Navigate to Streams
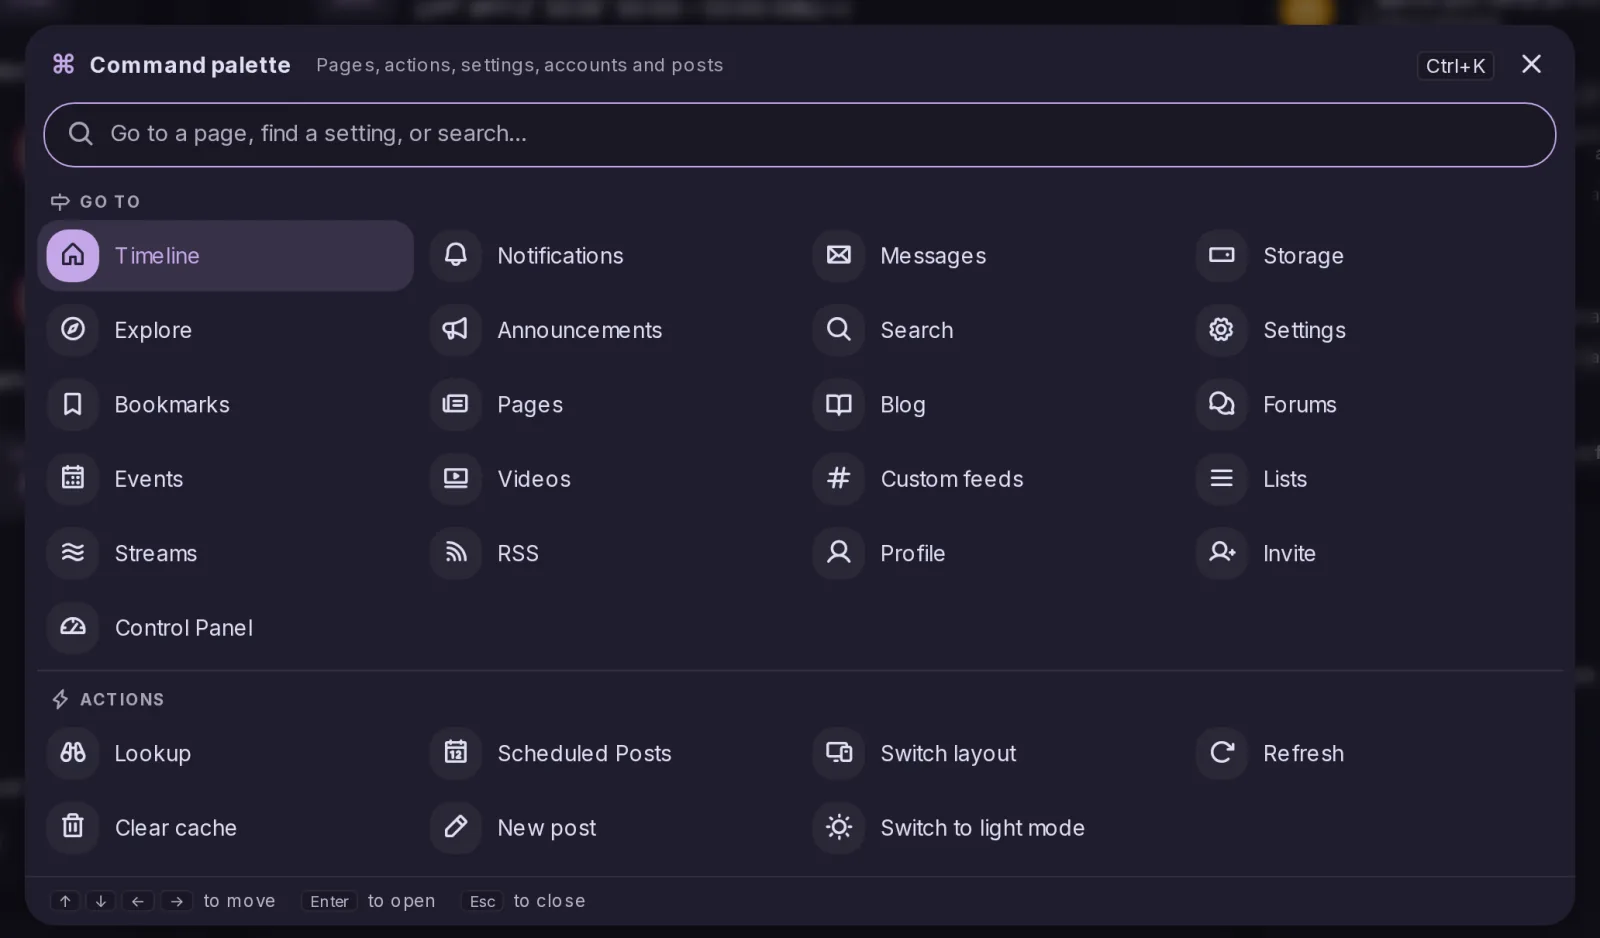The image size is (1600, 938). click(x=225, y=553)
